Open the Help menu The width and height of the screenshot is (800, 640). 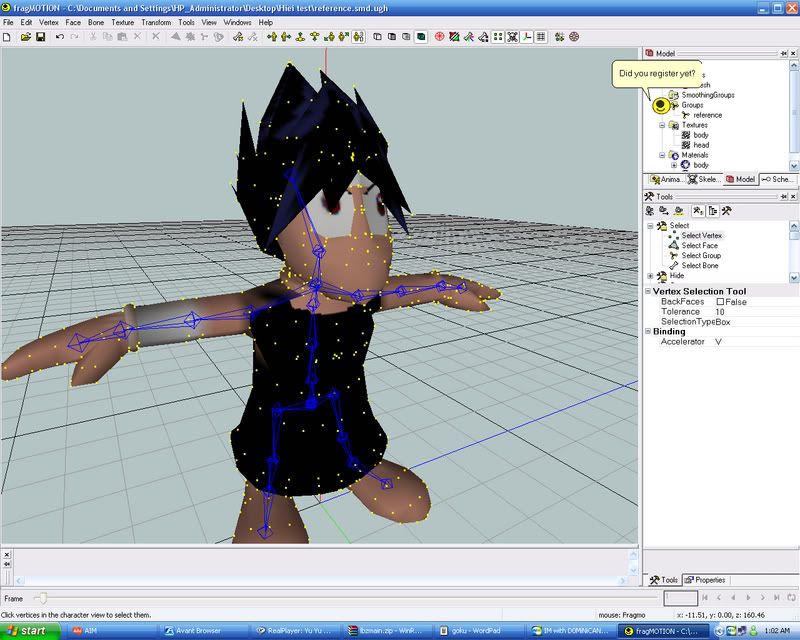(265, 22)
